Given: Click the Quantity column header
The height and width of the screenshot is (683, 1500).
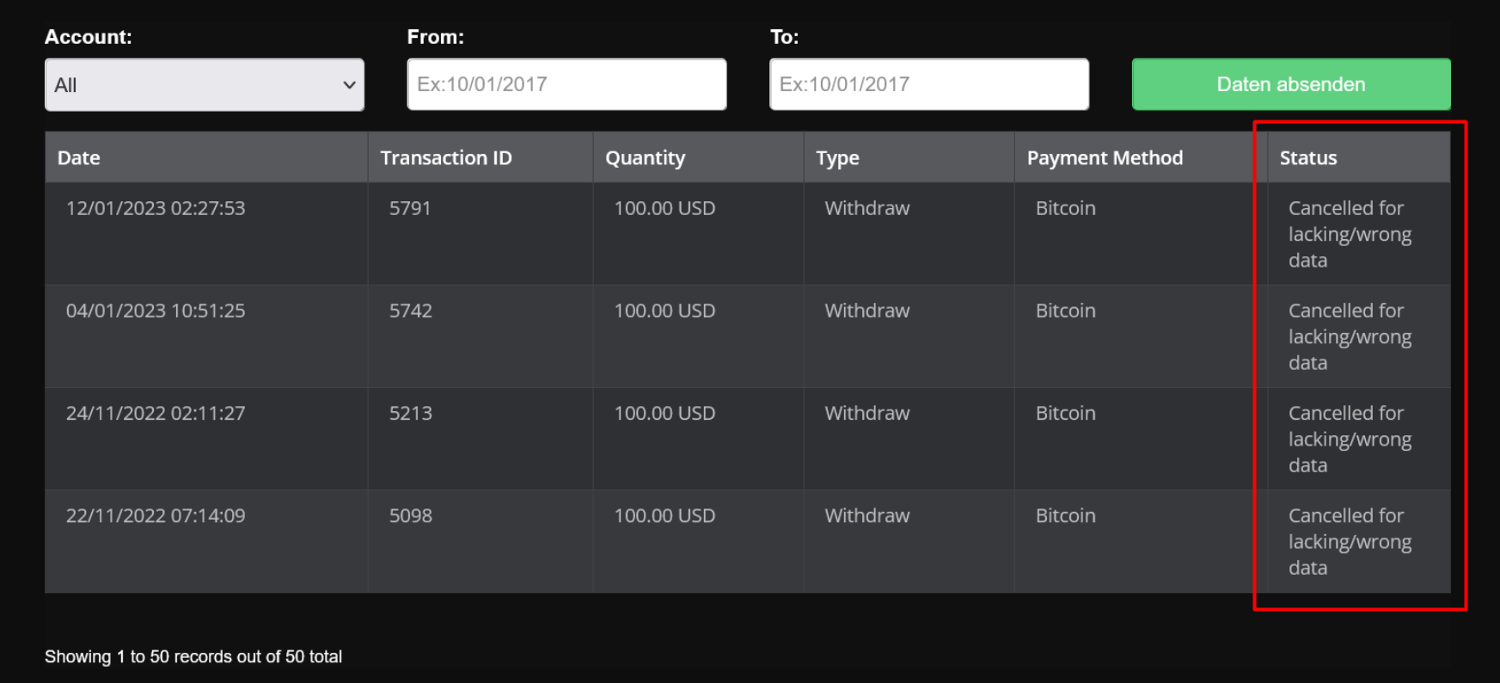Looking at the screenshot, I should (645, 158).
